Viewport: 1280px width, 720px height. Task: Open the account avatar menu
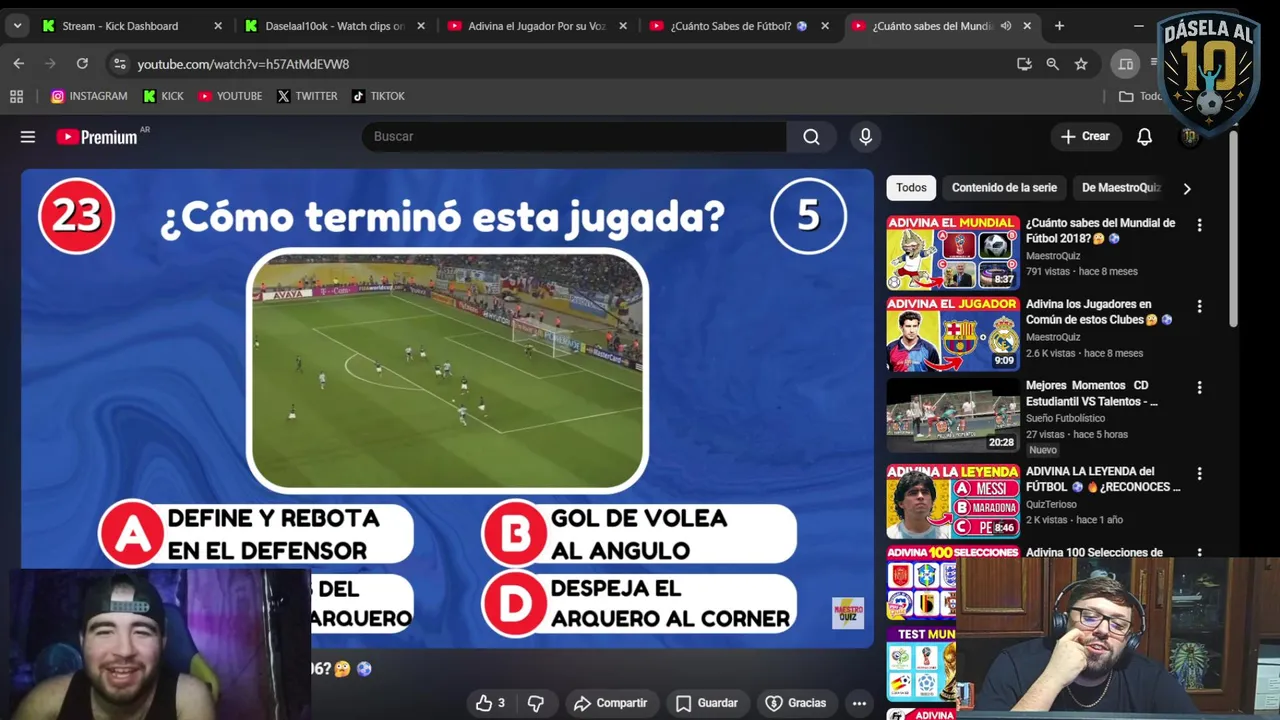click(1189, 136)
